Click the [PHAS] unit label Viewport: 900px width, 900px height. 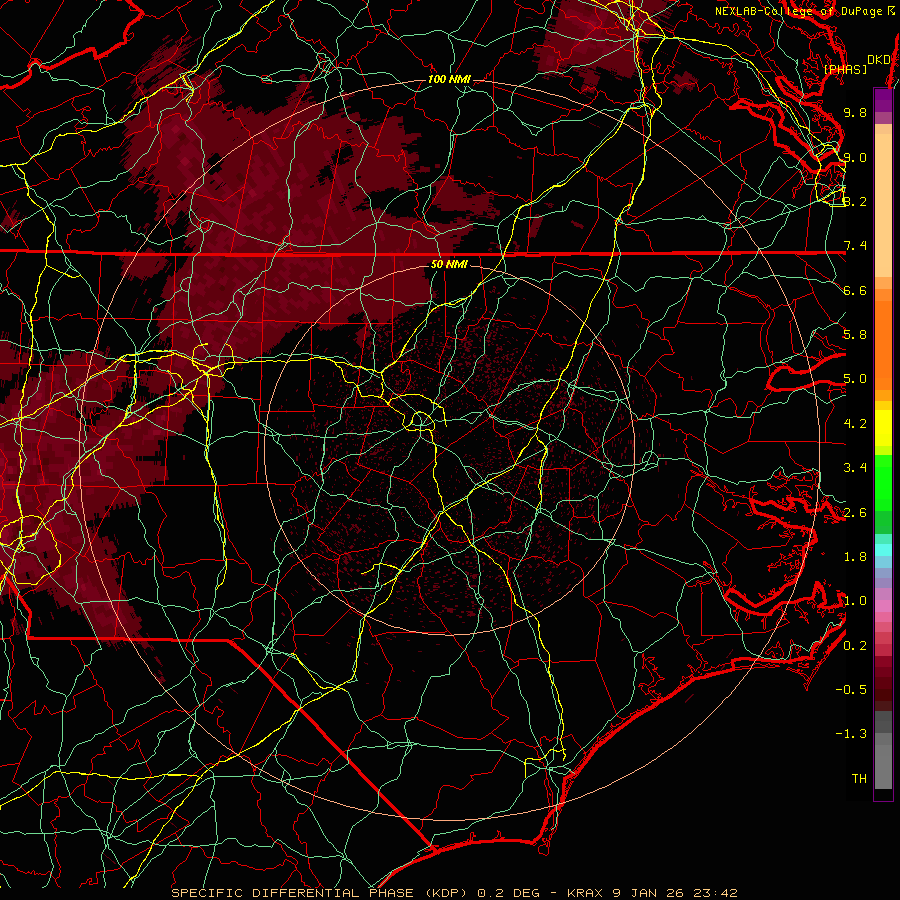(x=845, y=69)
